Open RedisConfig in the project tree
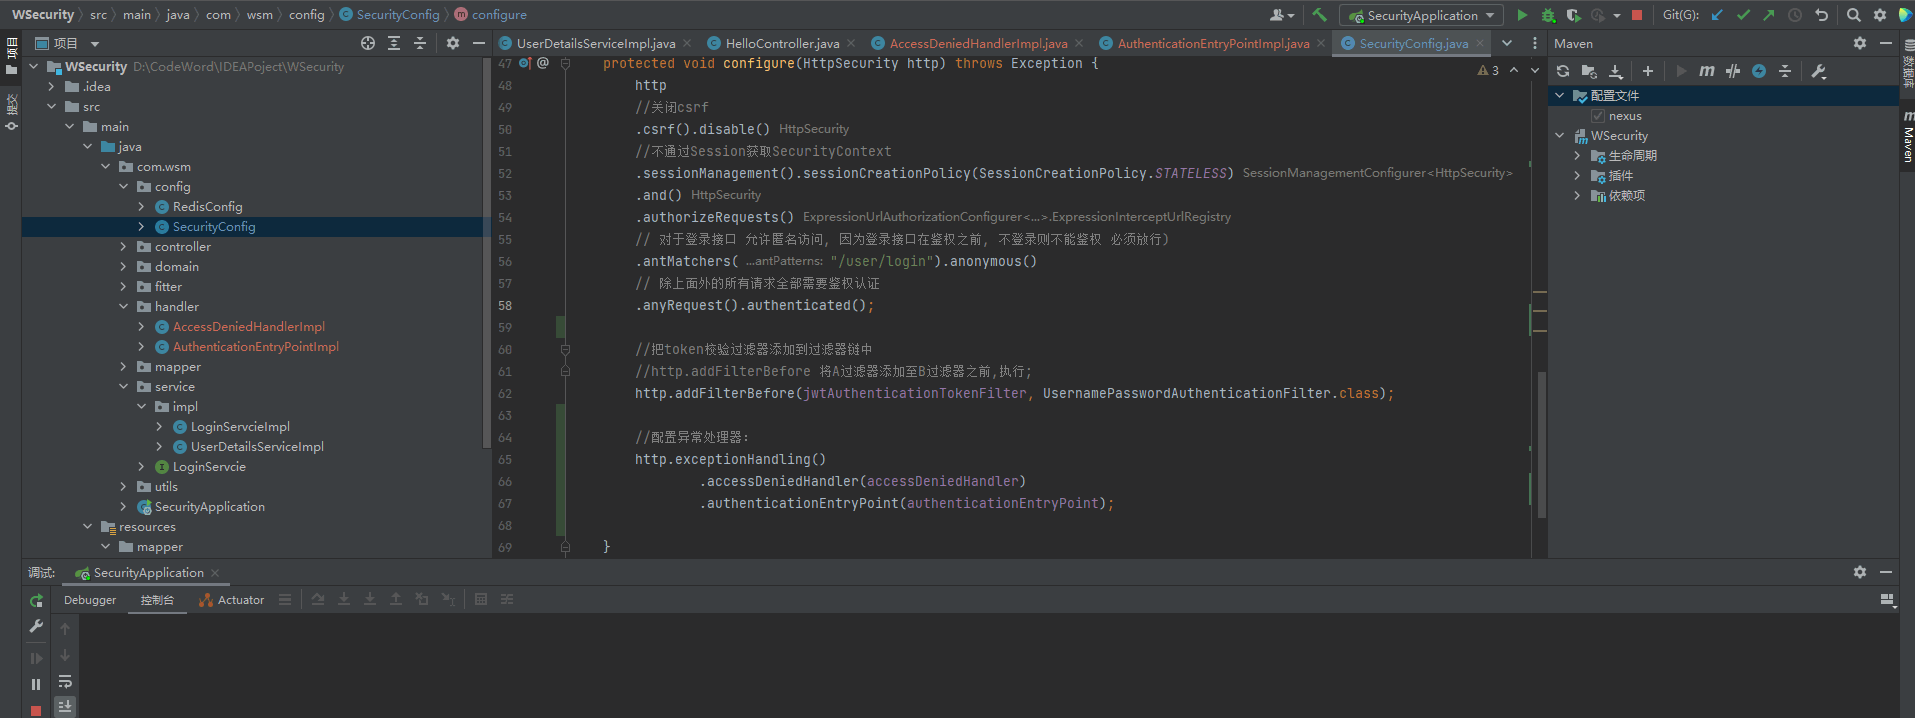 click(x=207, y=207)
